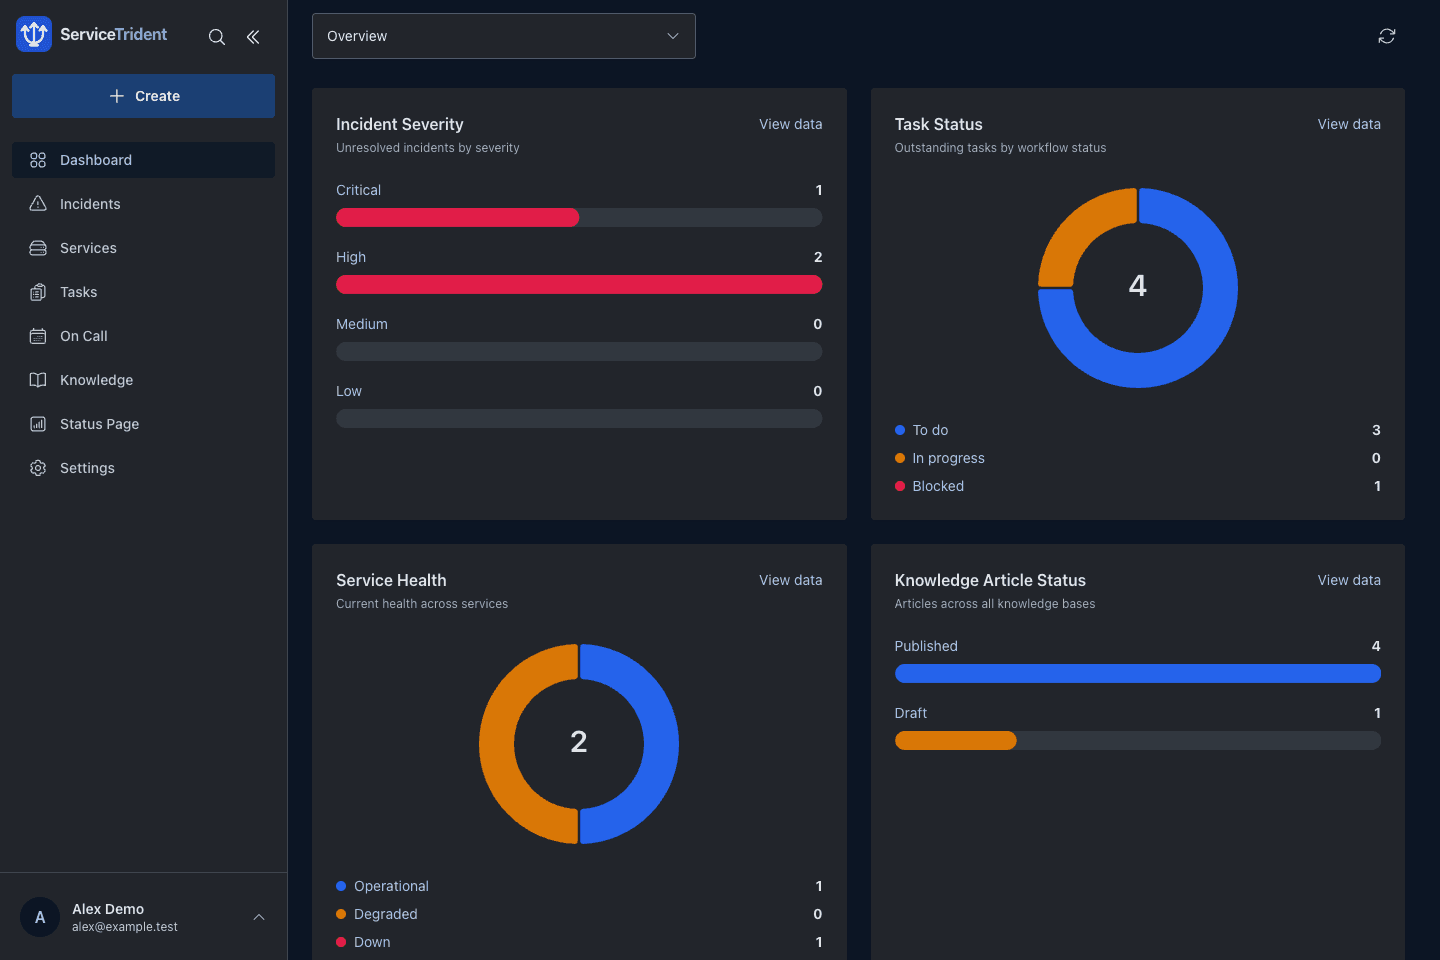Click the High severity bar

pyautogui.click(x=579, y=284)
